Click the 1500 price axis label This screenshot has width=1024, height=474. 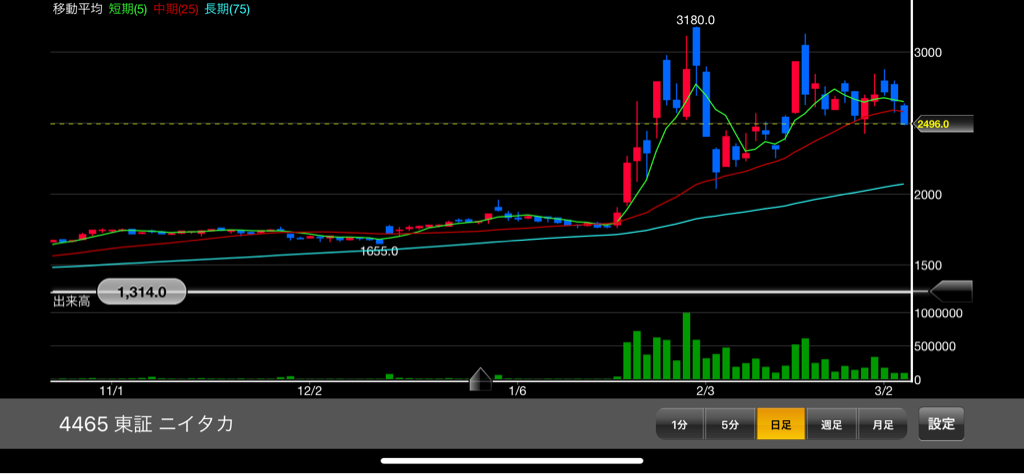(927, 265)
